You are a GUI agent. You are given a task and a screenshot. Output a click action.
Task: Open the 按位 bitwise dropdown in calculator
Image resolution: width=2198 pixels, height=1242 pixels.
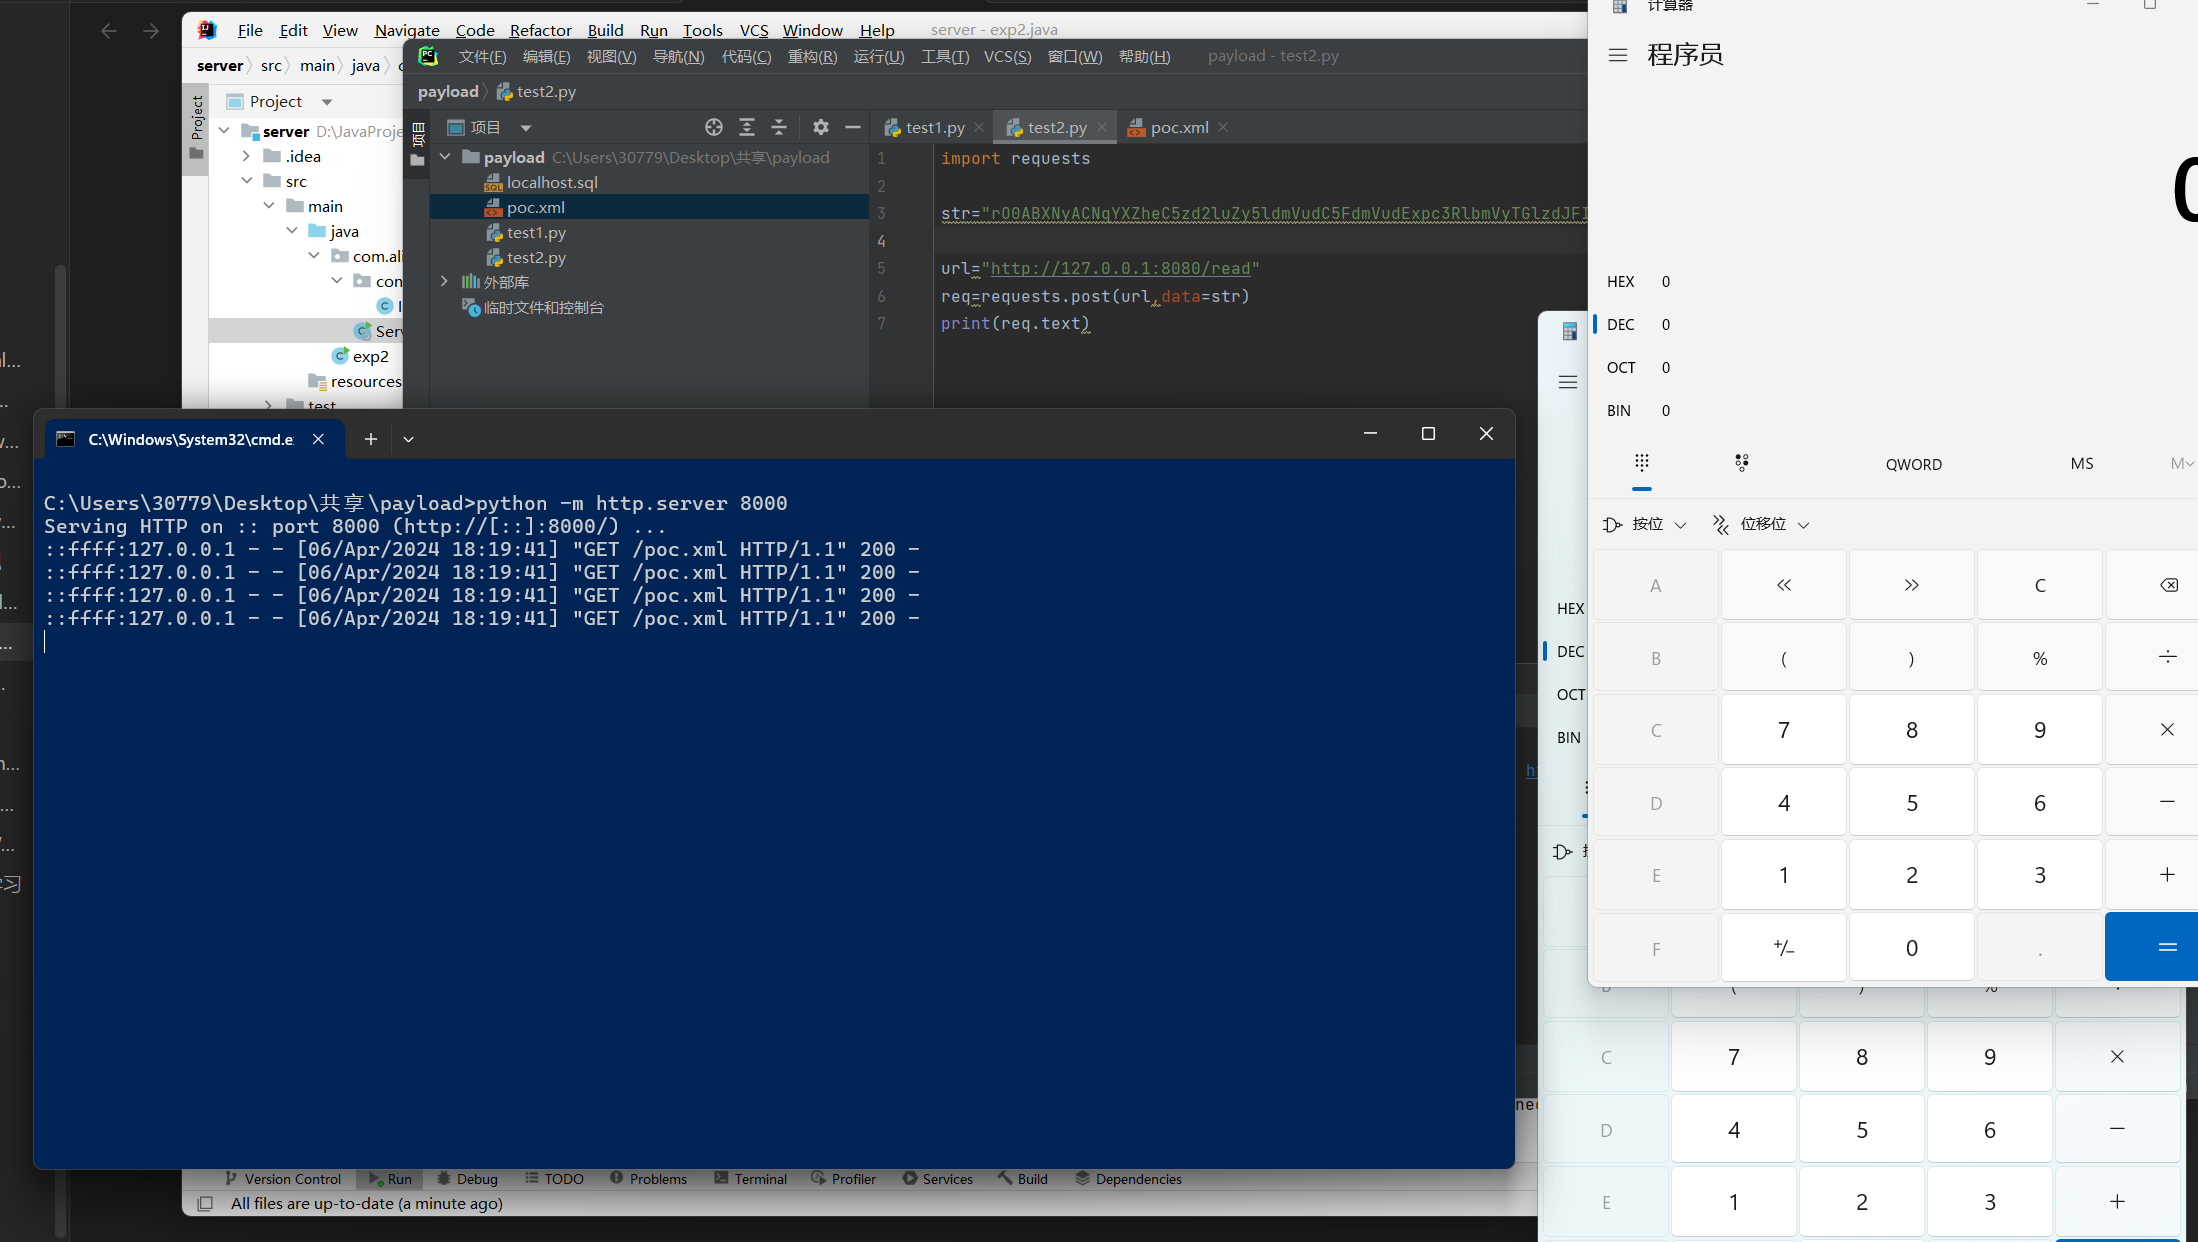pyautogui.click(x=1645, y=524)
